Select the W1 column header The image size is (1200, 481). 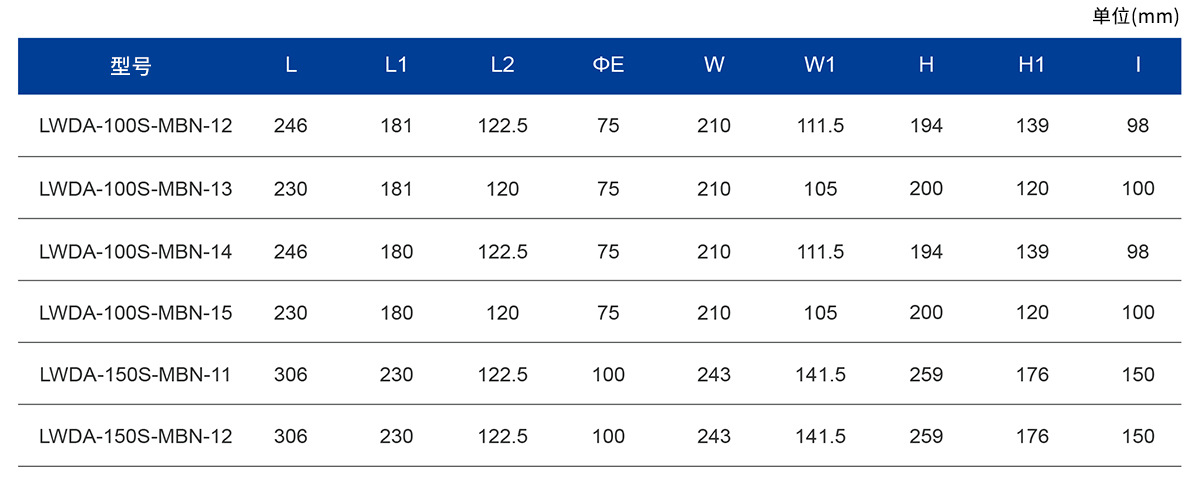coord(820,66)
